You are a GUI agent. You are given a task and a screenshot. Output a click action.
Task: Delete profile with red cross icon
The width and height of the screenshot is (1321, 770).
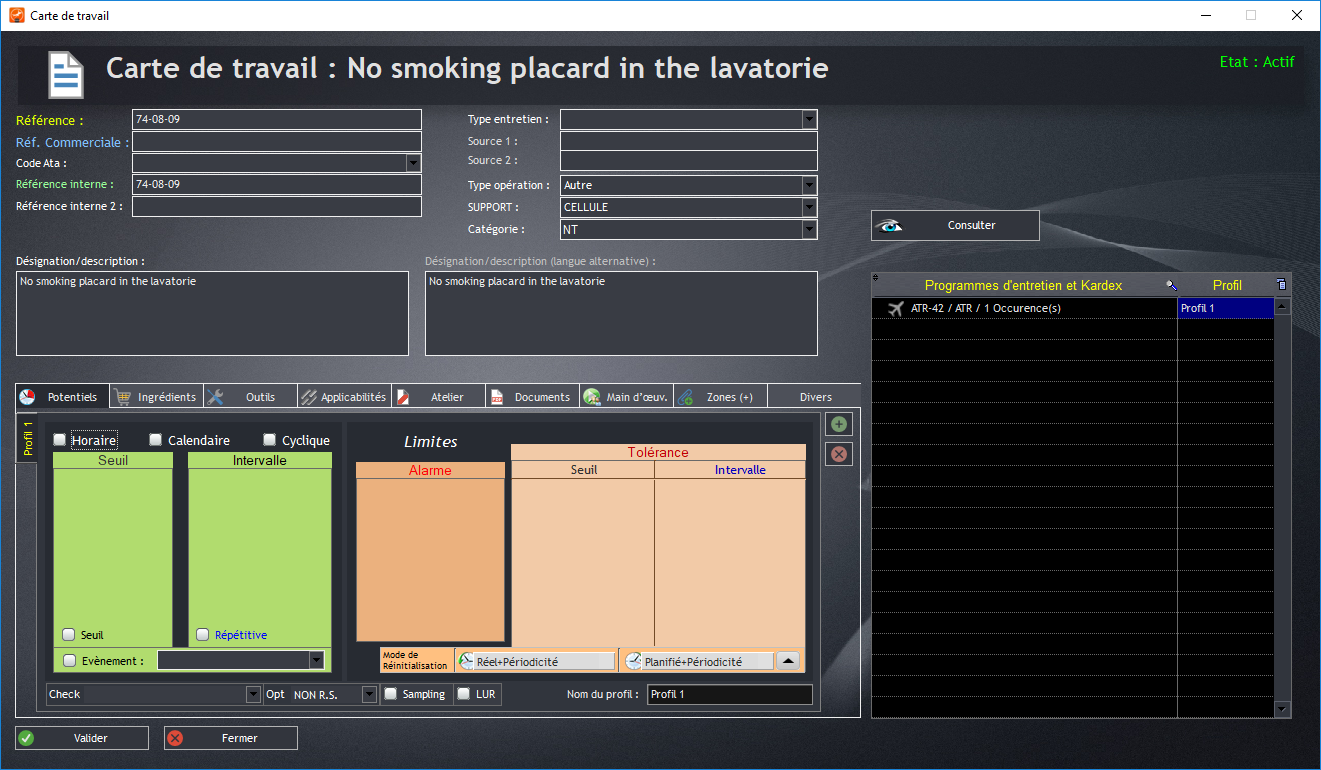[839, 454]
